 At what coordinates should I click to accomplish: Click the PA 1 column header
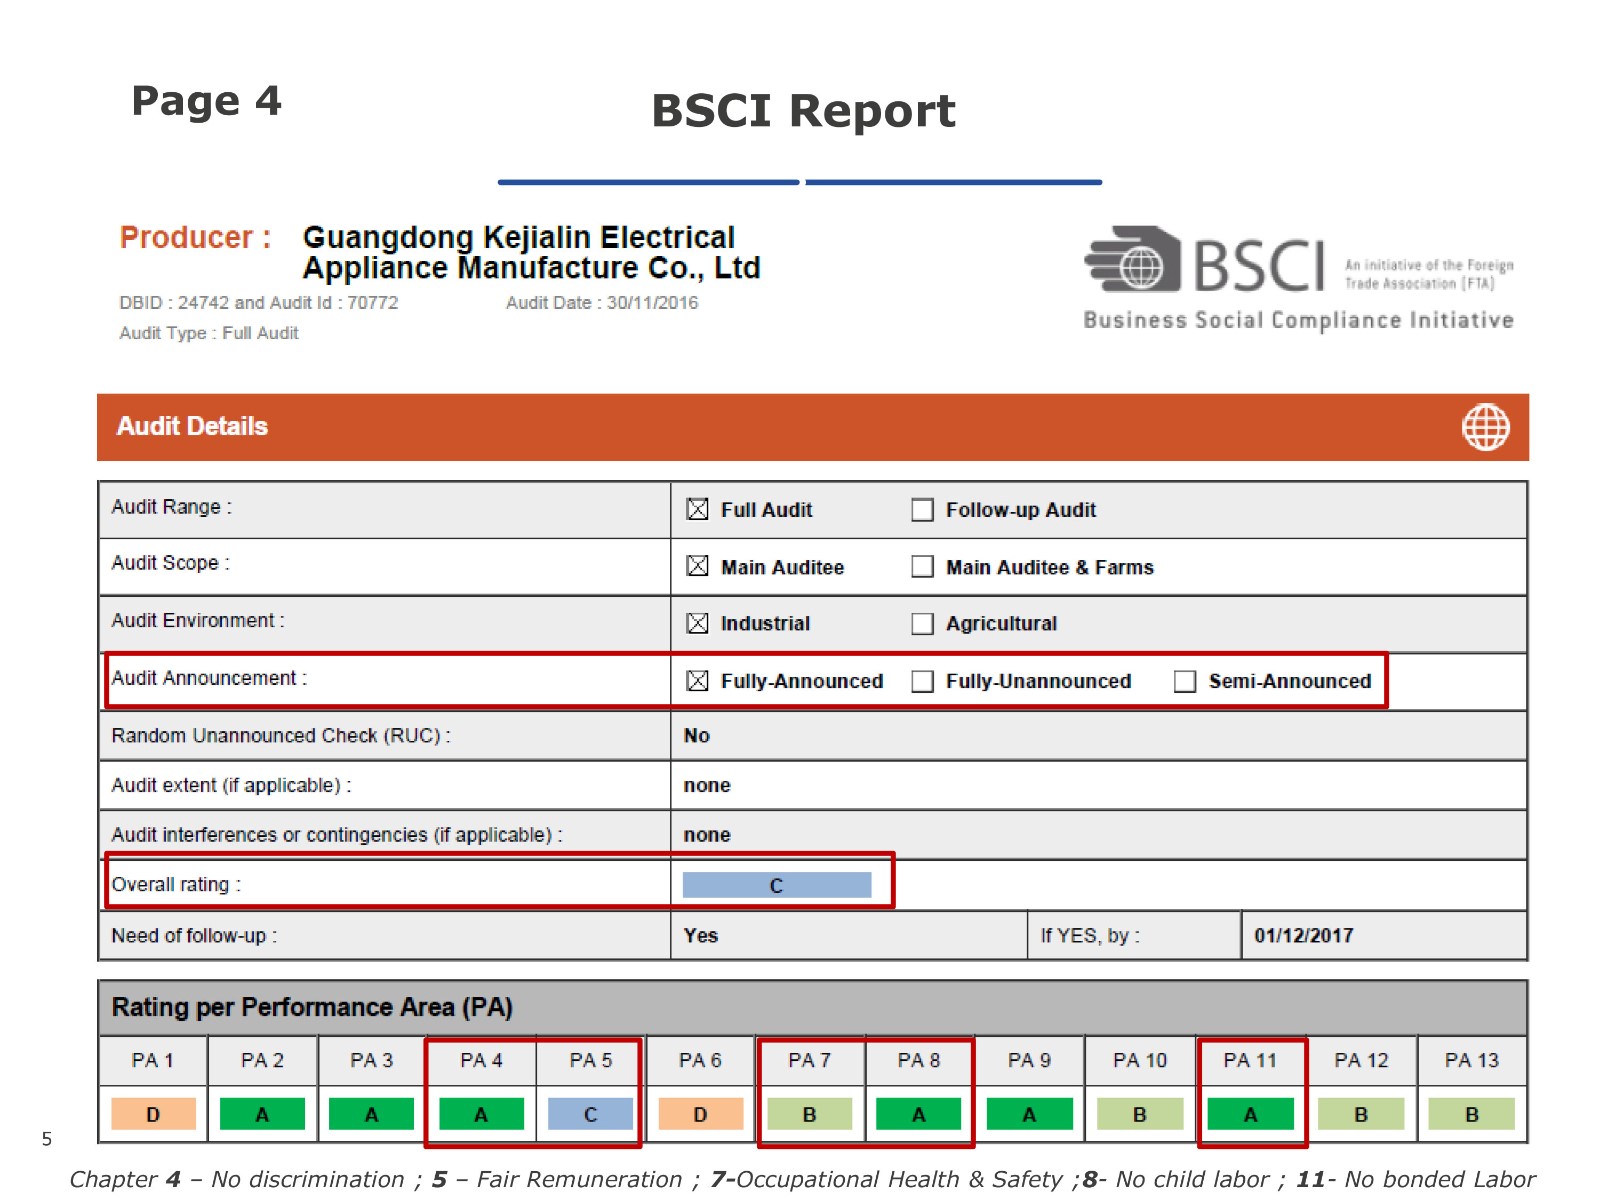coord(153,1060)
